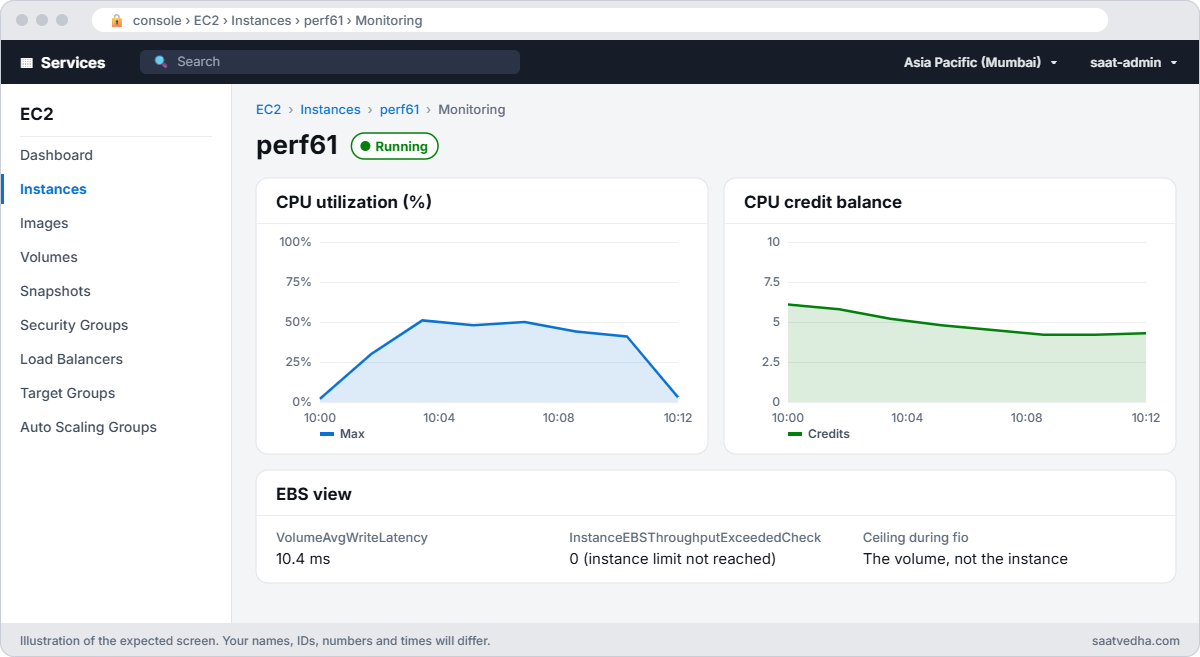Image resolution: width=1200 pixels, height=657 pixels.
Task: Go to Images in the sidebar
Action: pyautogui.click(x=44, y=223)
